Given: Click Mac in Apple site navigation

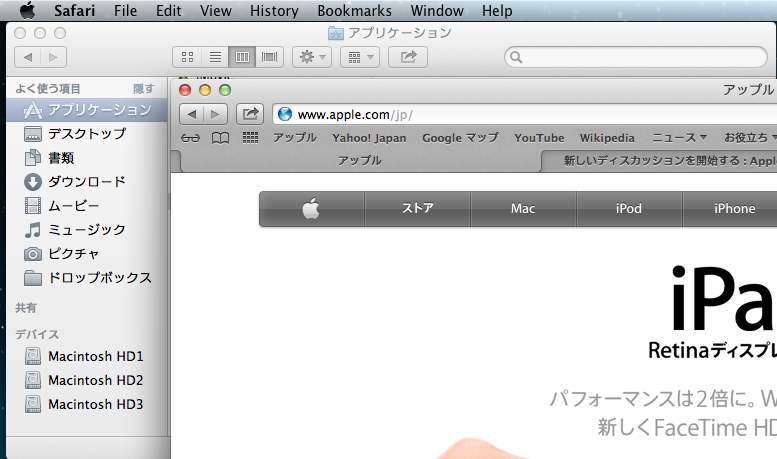Looking at the screenshot, I should [523, 209].
